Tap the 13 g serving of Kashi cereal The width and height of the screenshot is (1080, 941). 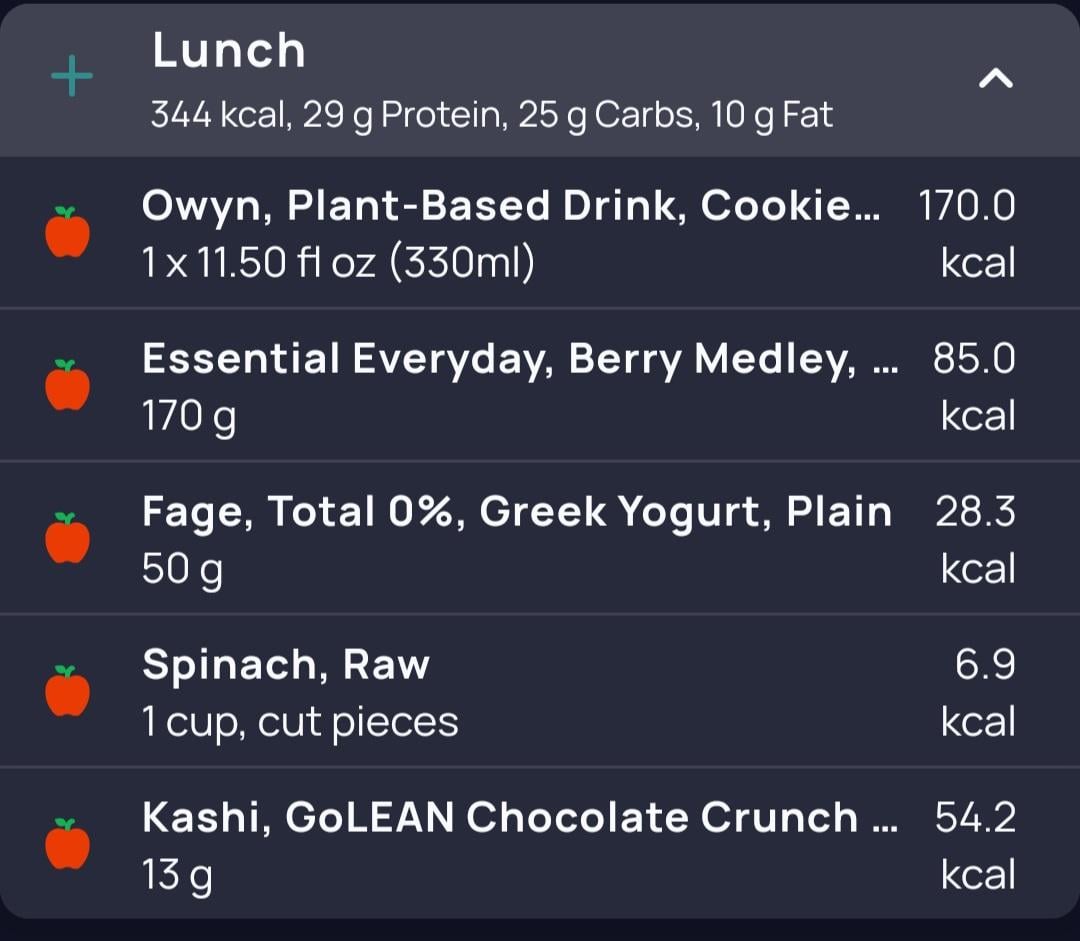177,876
